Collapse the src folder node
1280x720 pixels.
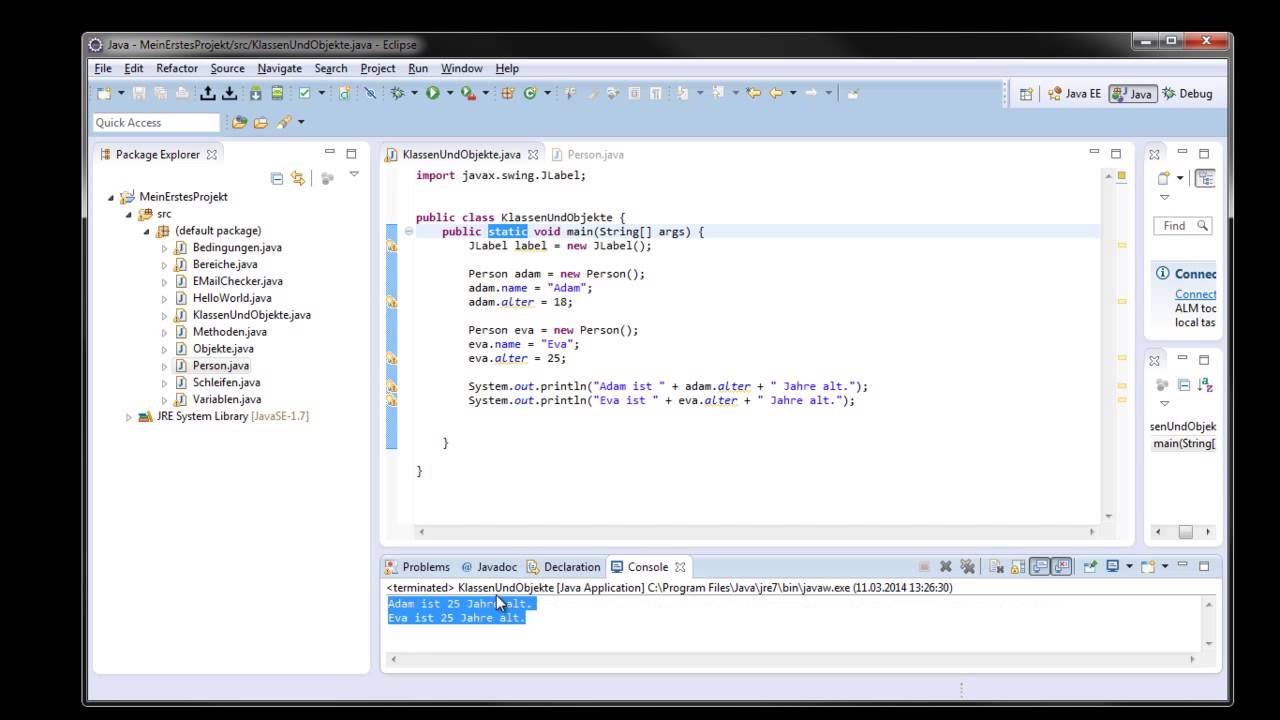pyautogui.click(x=129, y=214)
